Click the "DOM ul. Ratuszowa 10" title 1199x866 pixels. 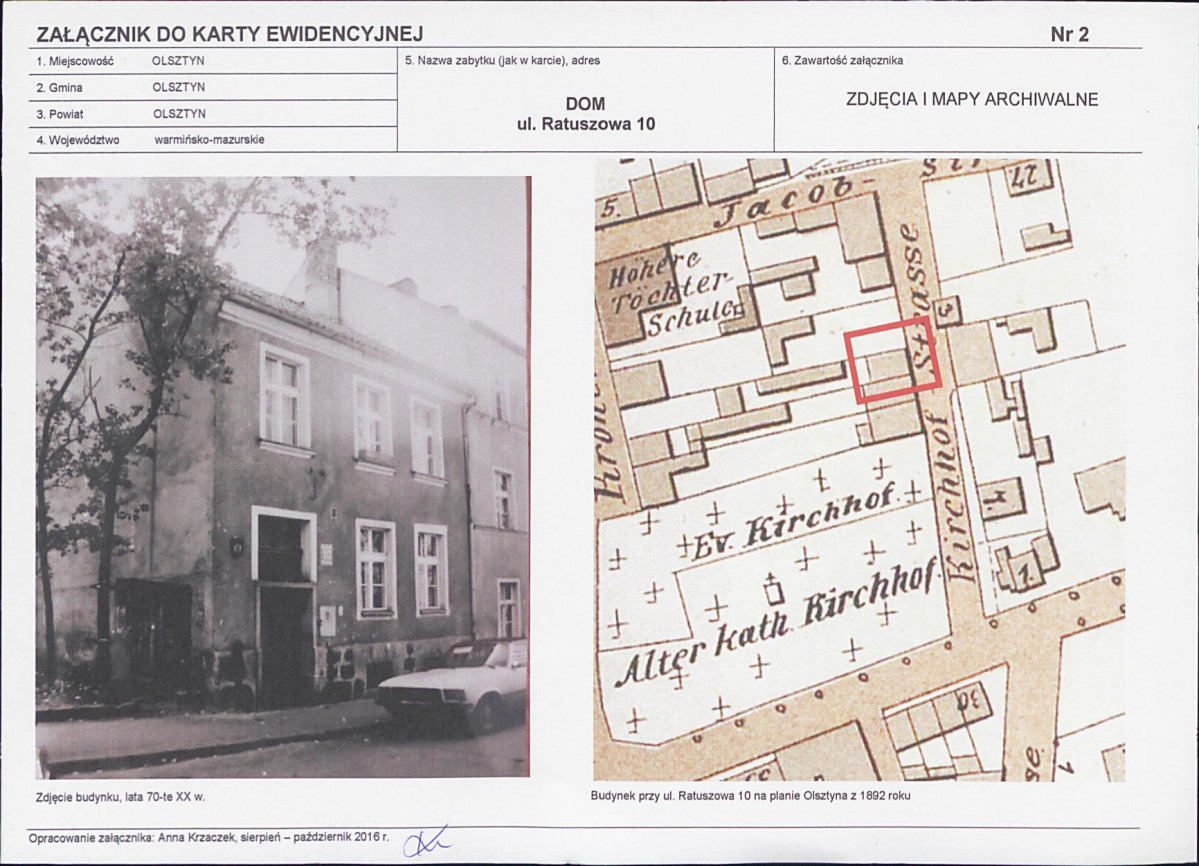click(585, 115)
